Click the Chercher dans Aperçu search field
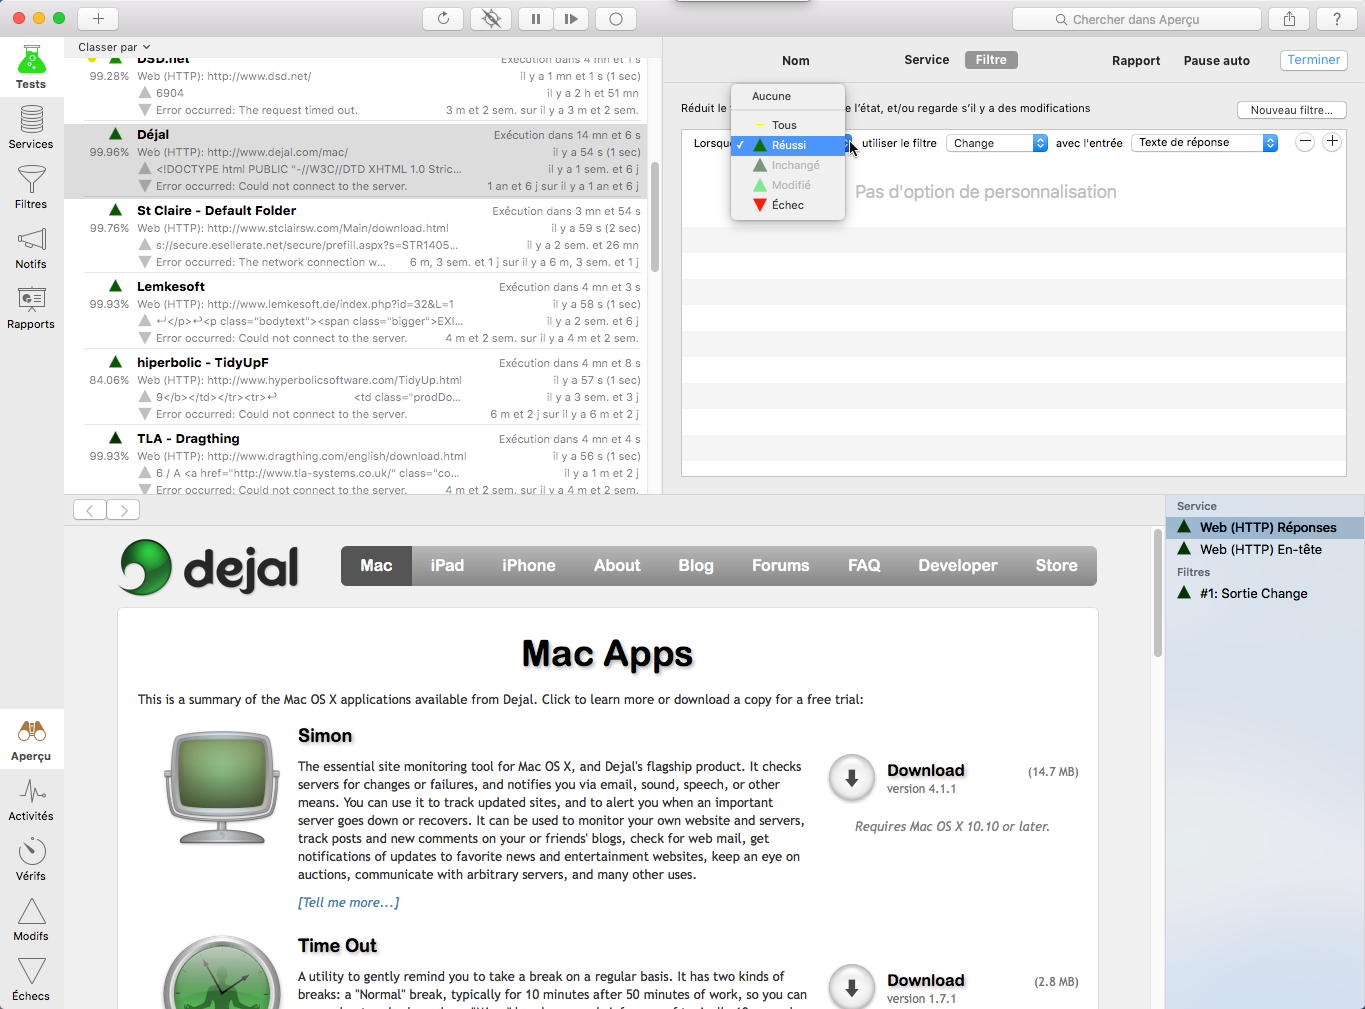 pos(1137,19)
